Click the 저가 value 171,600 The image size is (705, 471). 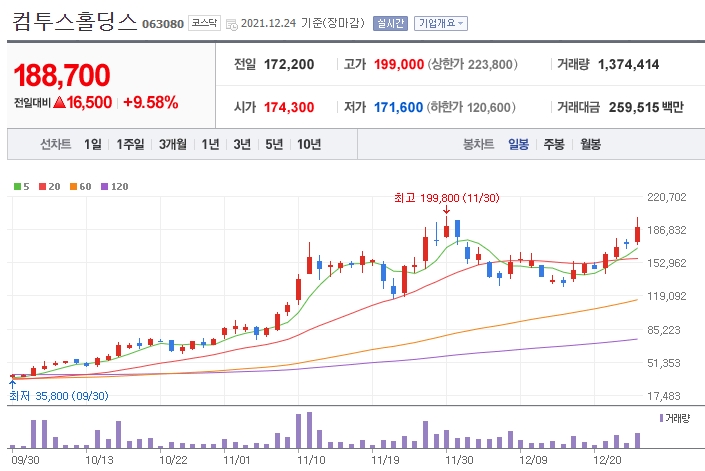tap(398, 107)
